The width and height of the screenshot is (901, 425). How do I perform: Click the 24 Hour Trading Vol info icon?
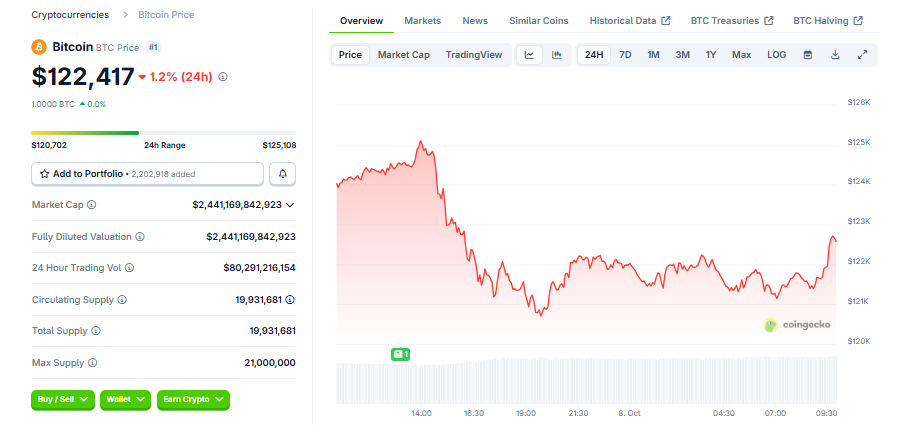tap(130, 268)
